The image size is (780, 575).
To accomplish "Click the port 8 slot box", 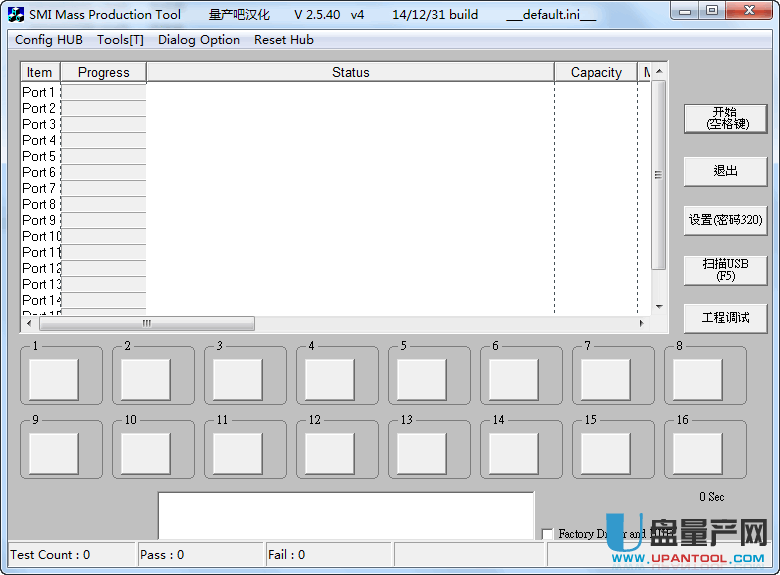I will [x=698, y=379].
